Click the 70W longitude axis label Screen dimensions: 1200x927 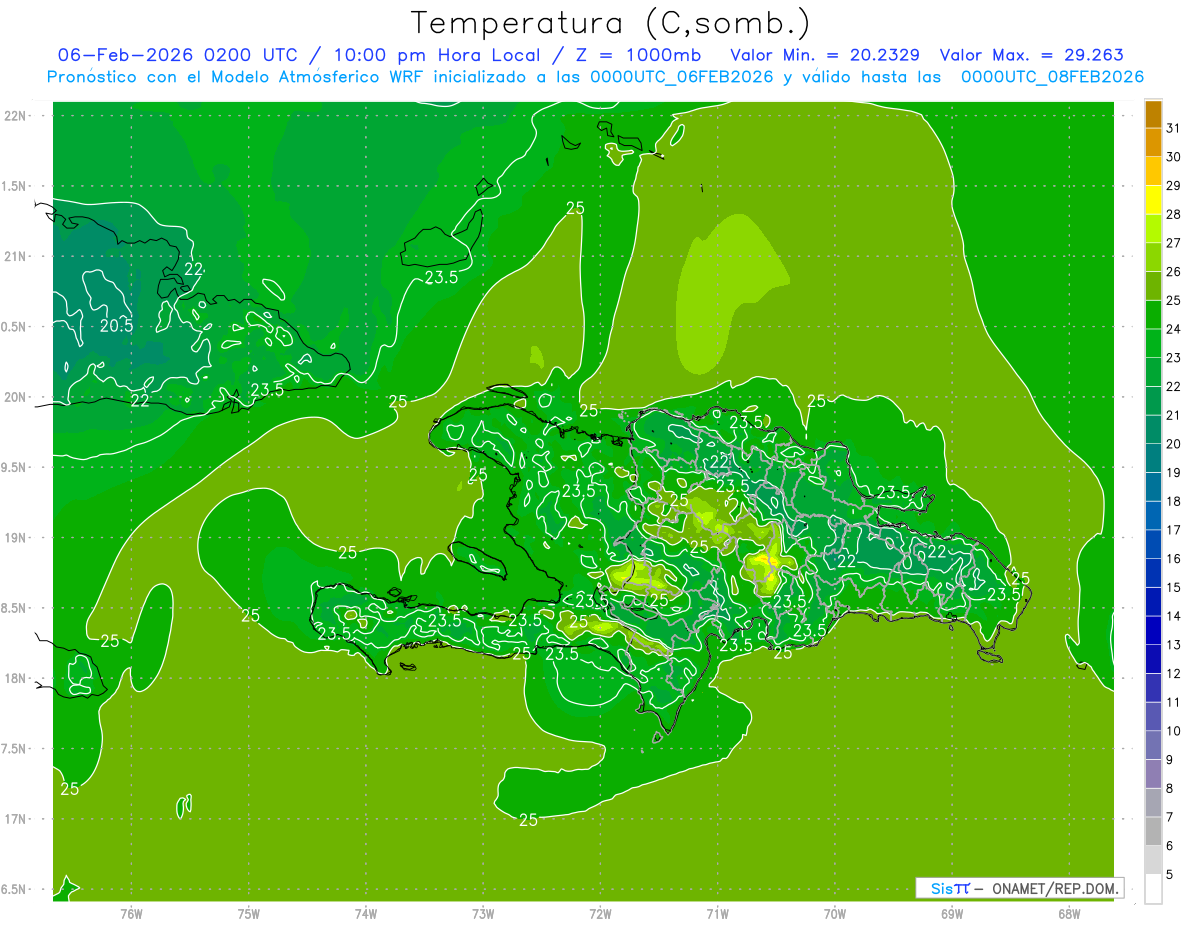point(834,914)
